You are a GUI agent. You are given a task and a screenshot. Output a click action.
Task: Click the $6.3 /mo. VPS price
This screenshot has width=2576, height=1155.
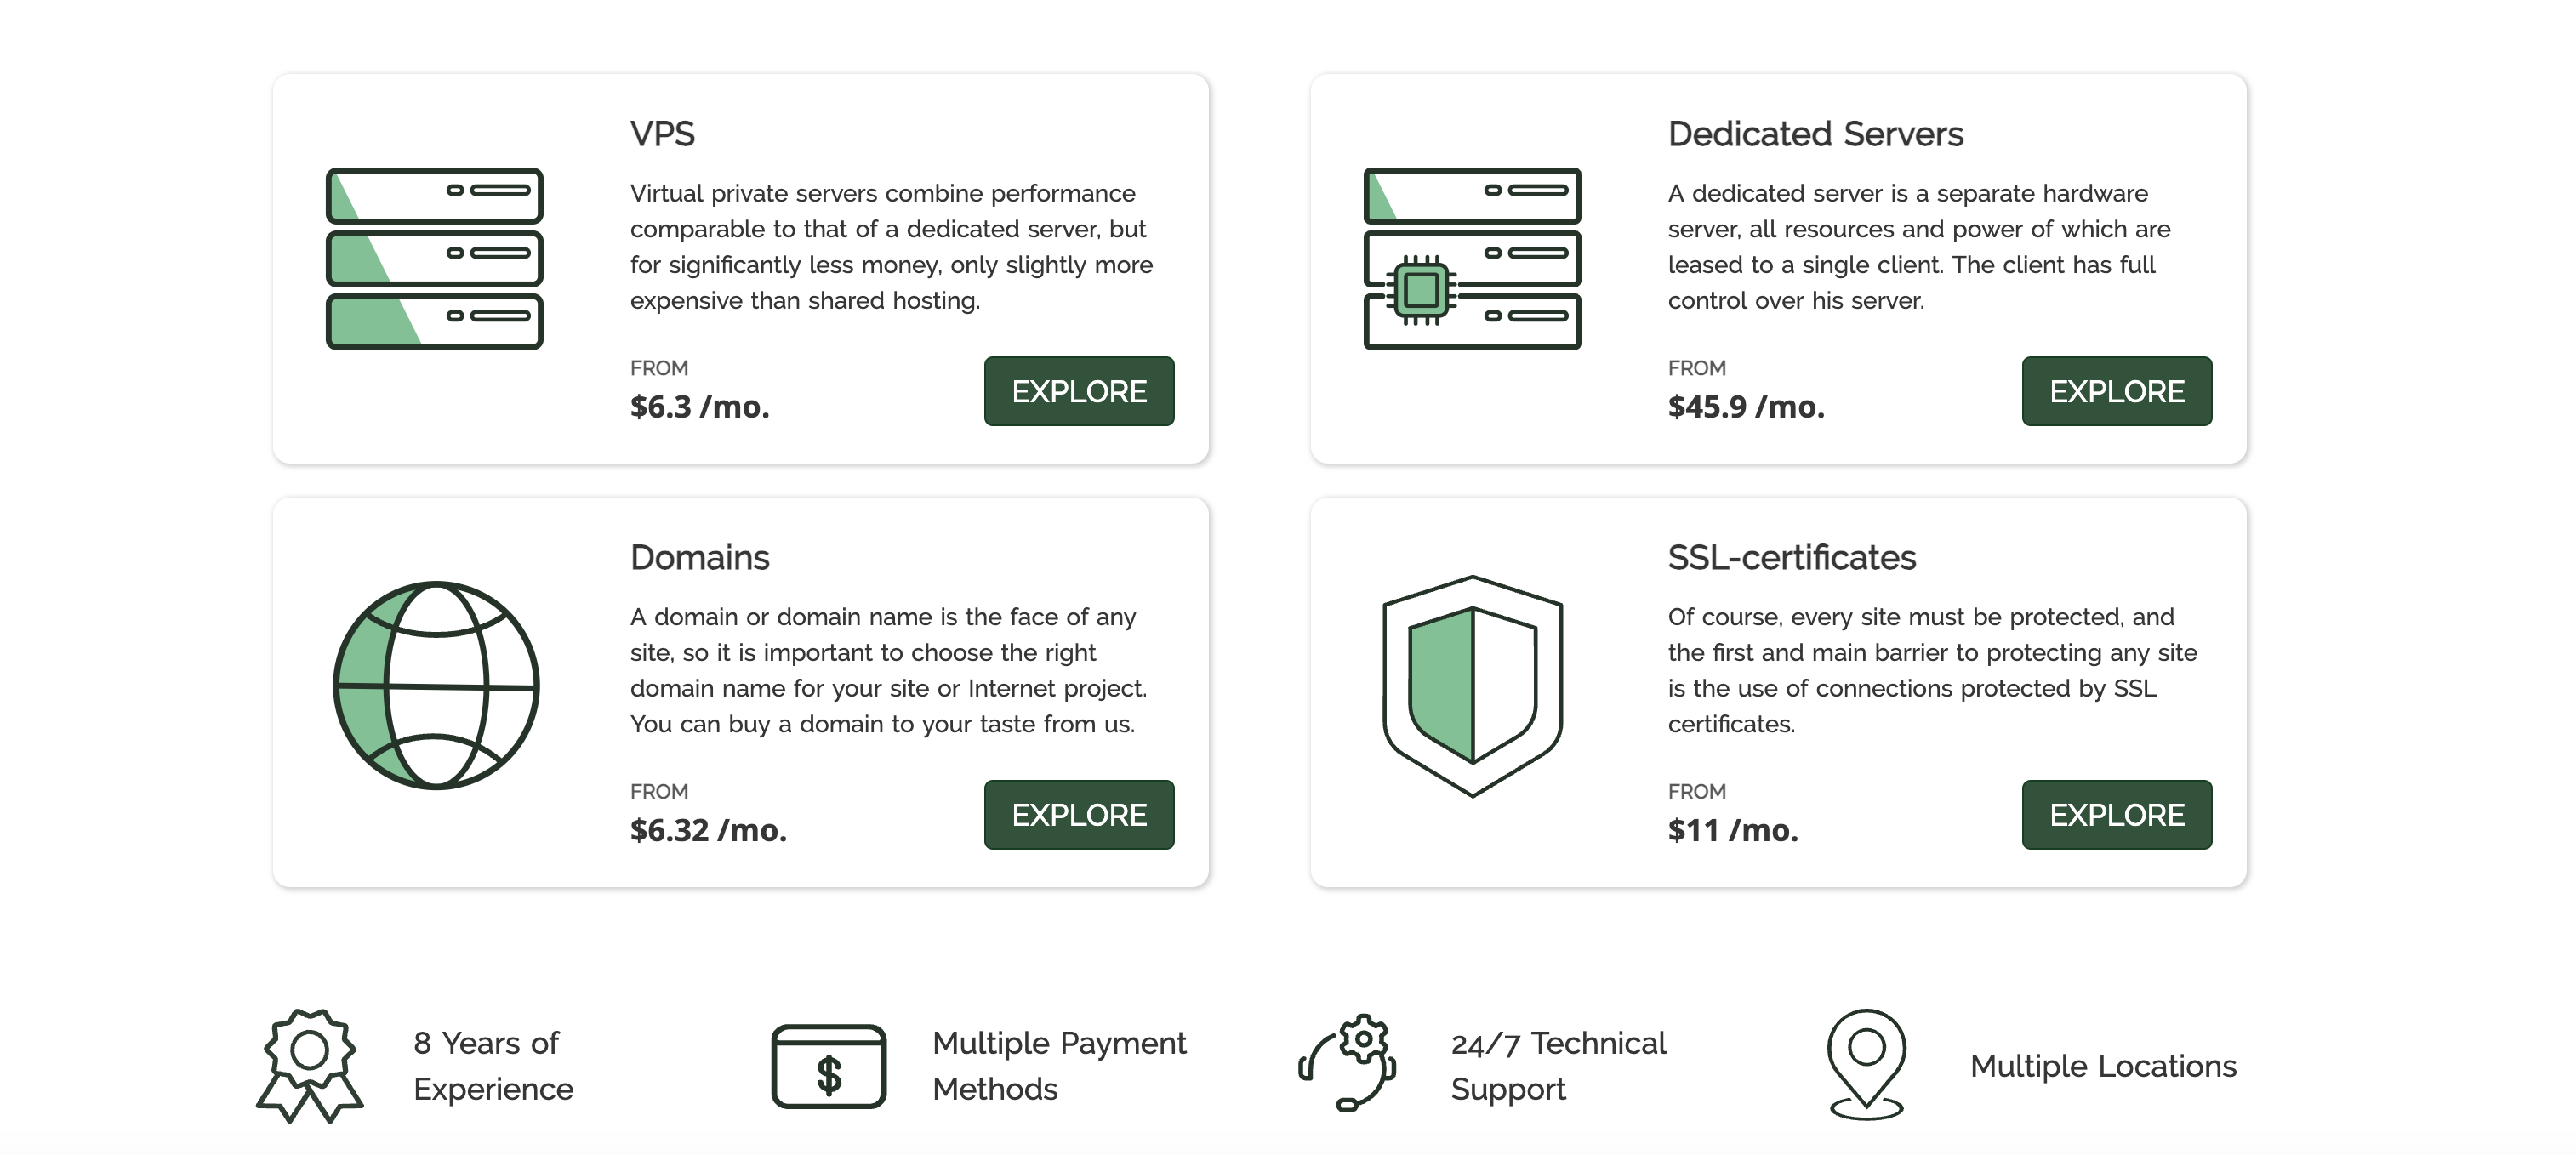(699, 407)
